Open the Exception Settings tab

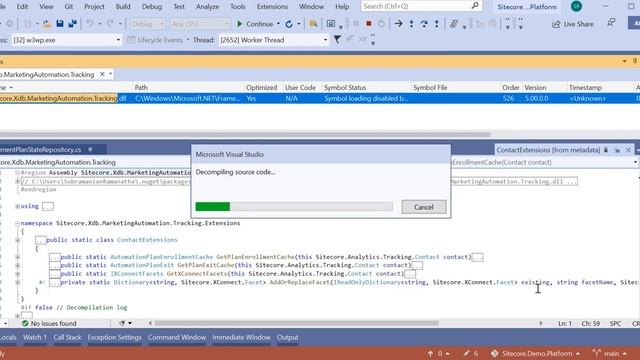pos(114,338)
